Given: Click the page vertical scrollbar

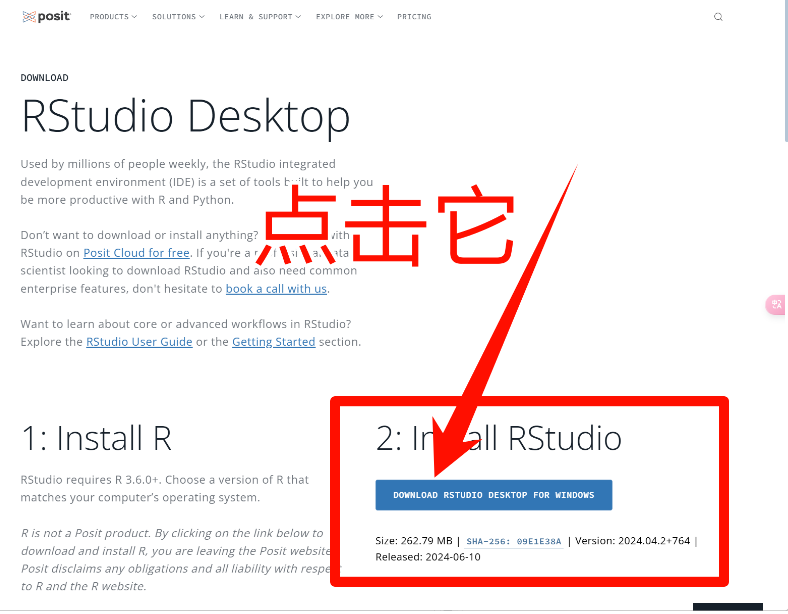Looking at the screenshot, I should (x=785, y=70).
